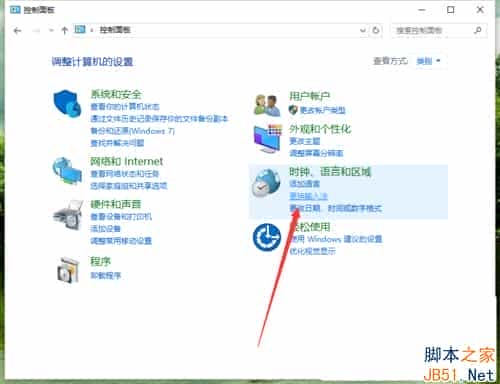Viewport: 500px width, 384px height.
Task: Open the 外观和个性化 heading
Action: click(320, 129)
